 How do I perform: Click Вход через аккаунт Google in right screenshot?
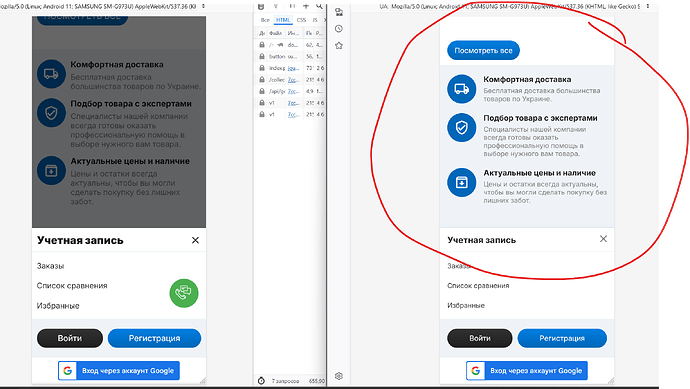[527, 371]
